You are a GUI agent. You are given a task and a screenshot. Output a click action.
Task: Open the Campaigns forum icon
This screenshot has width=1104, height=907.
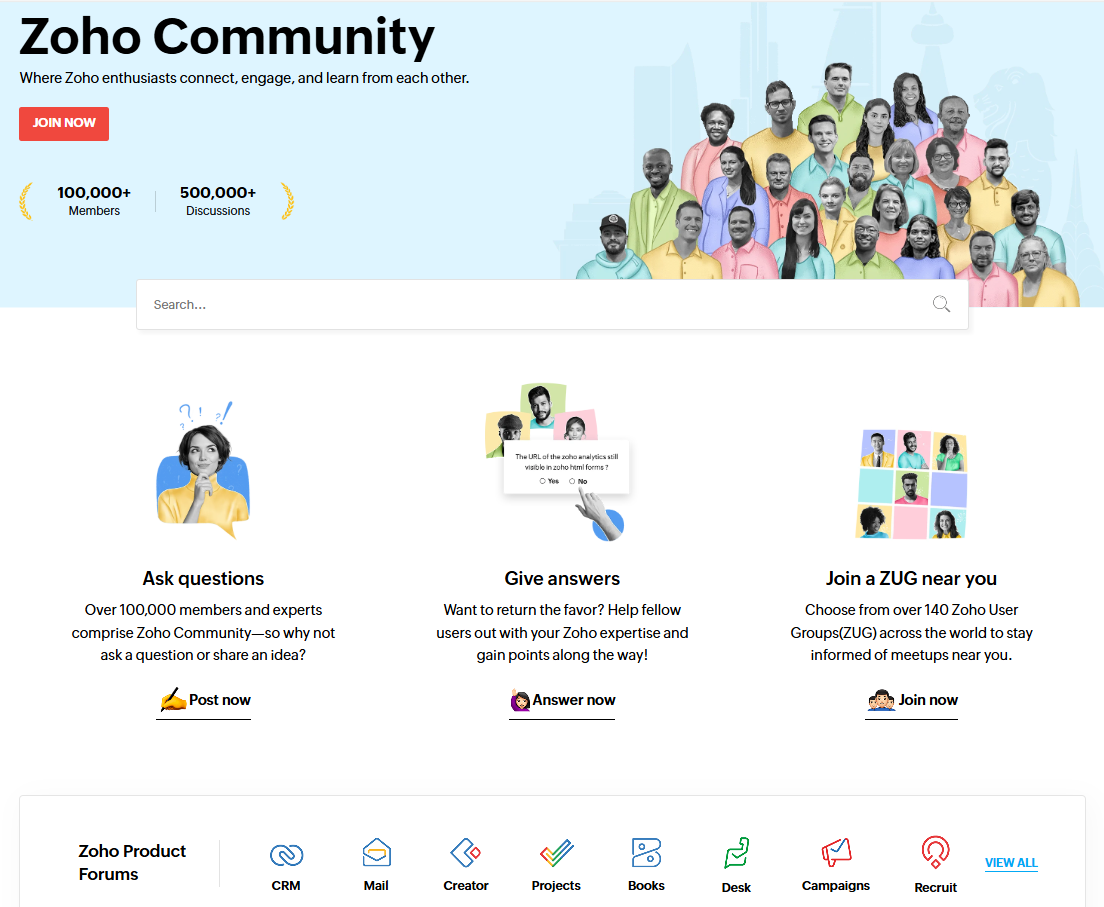836,853
